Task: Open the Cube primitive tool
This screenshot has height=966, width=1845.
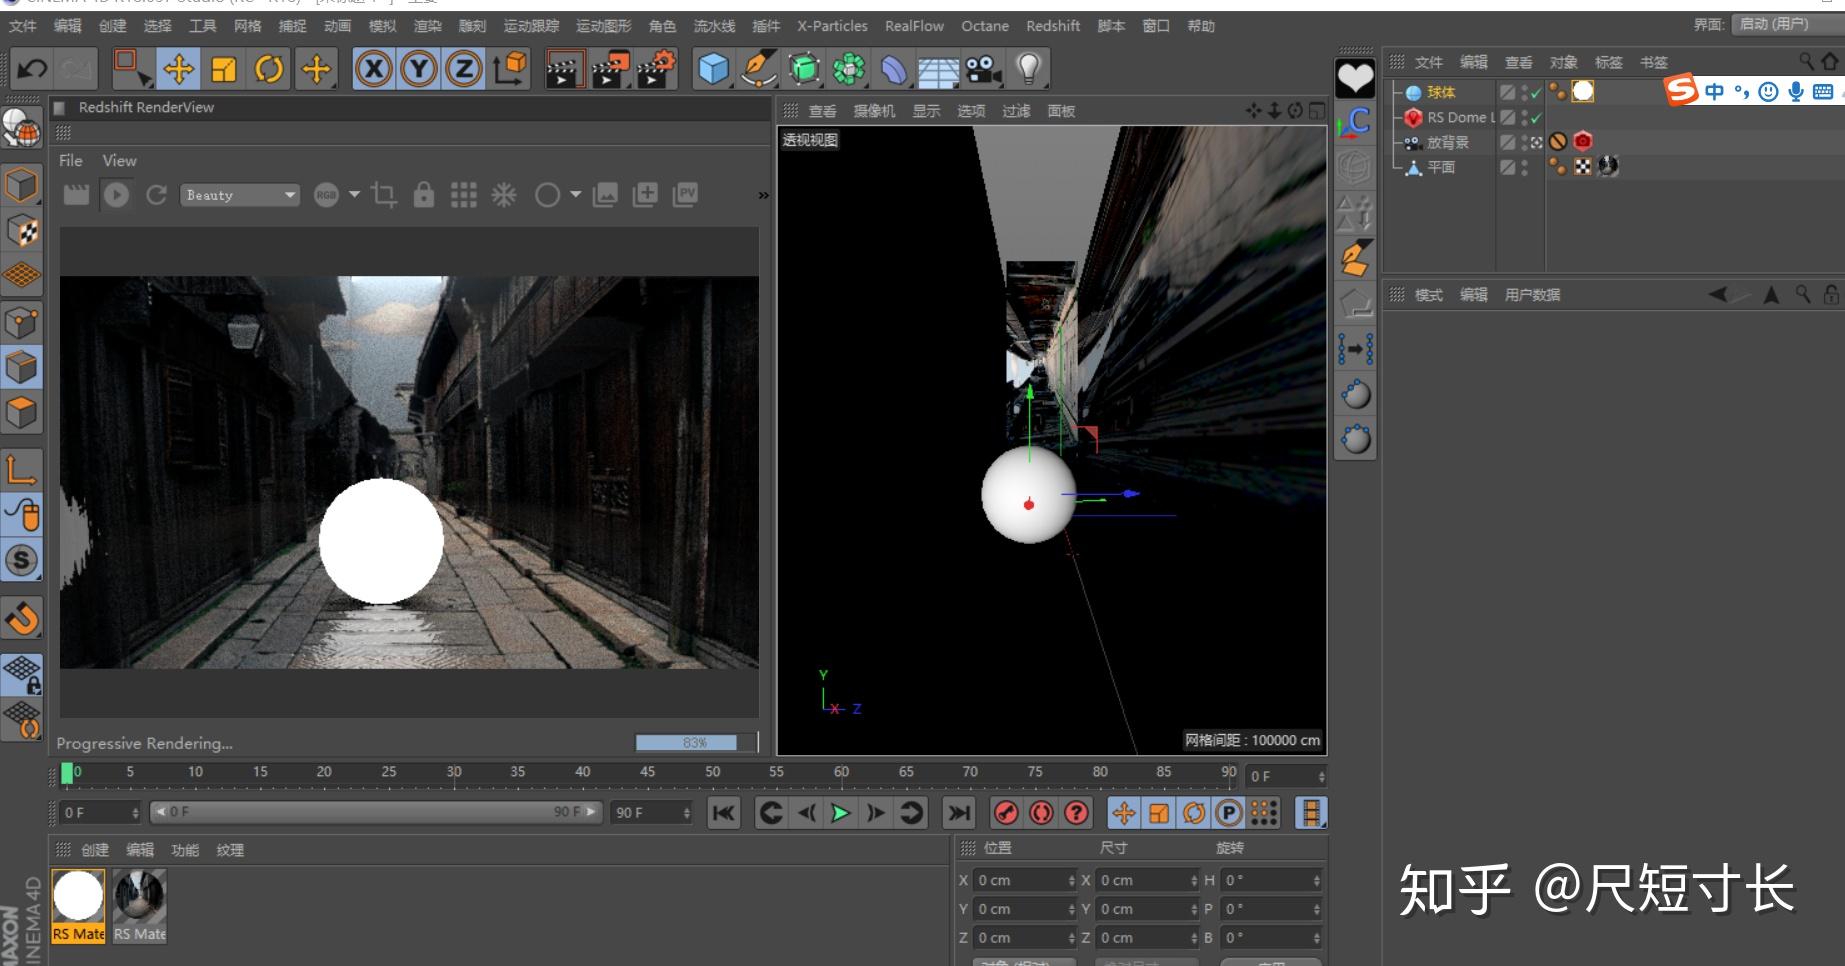Action: click(714, 68)
